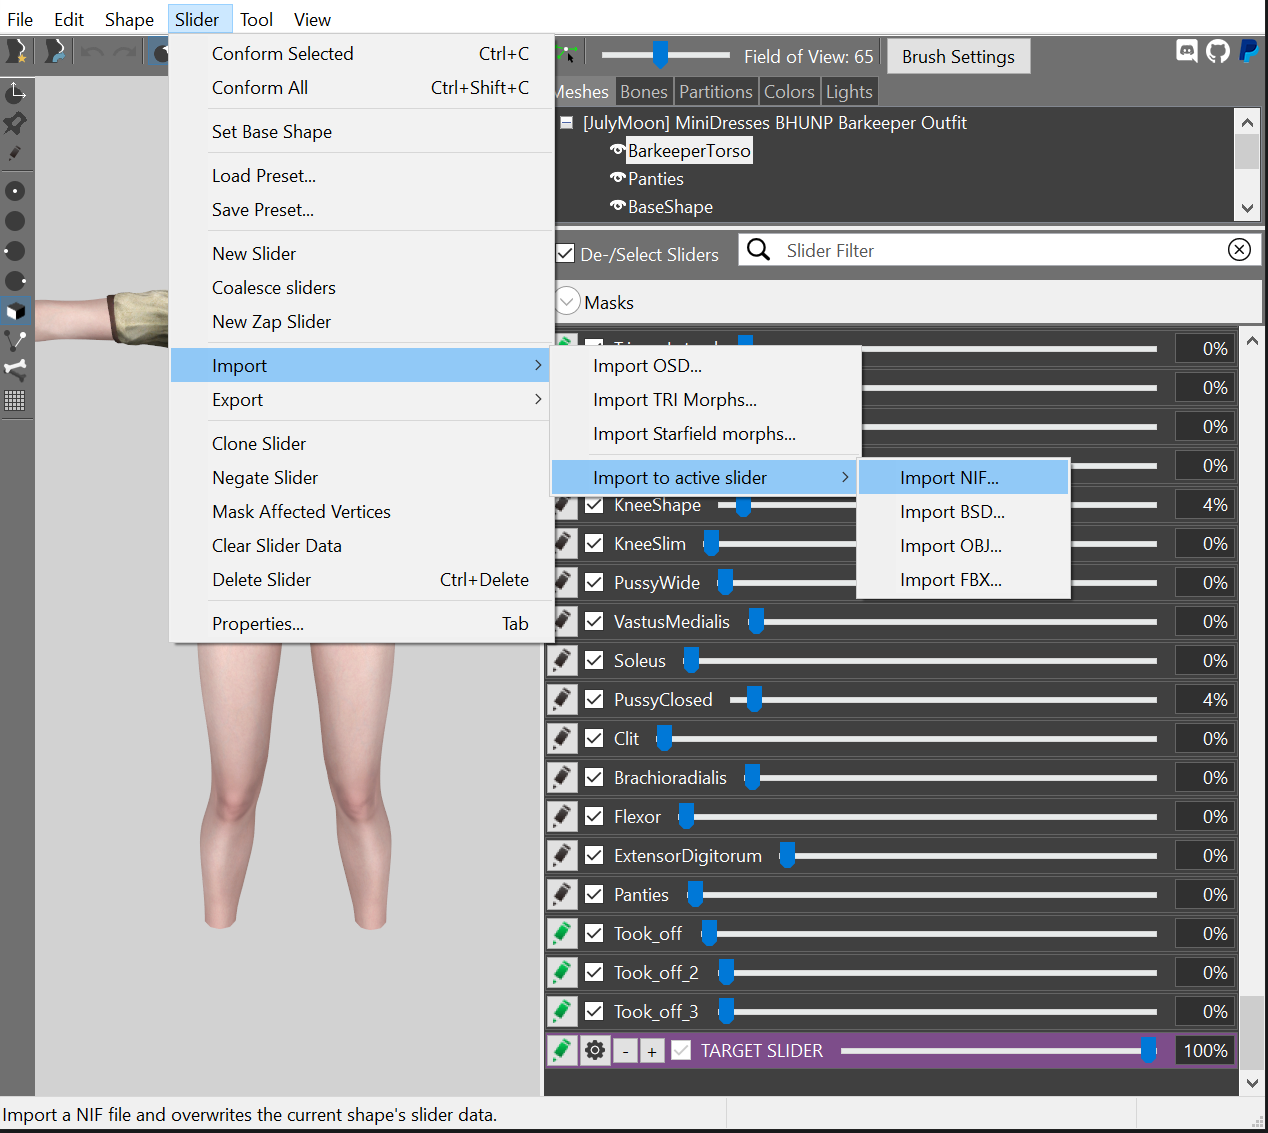
Task: Toggle the TARGET SLIDER checkbox
Action: 681,1050
